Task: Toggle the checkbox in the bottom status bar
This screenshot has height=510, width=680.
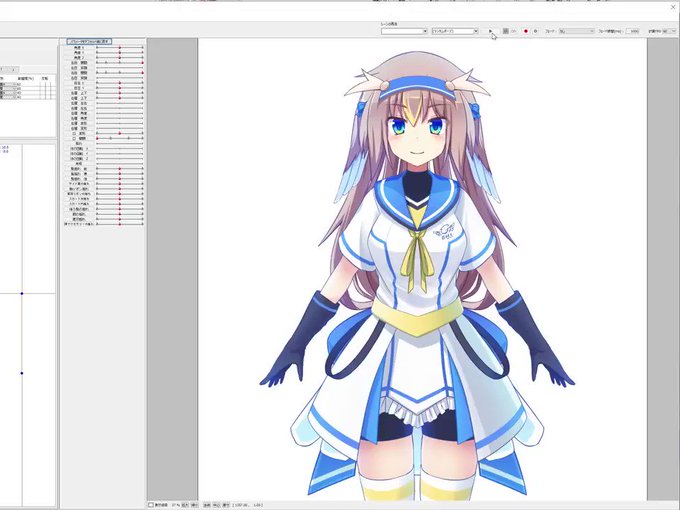Action: [151, 505]
